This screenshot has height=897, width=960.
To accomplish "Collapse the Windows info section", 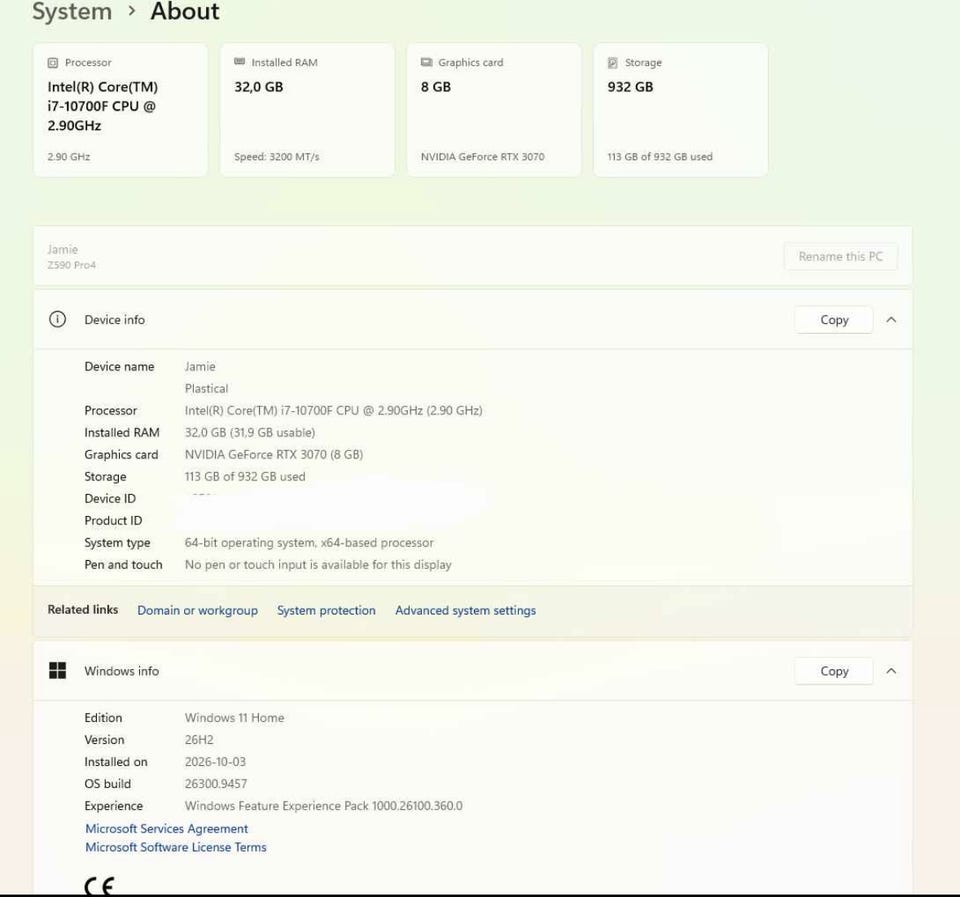I will tap(891, 671).
